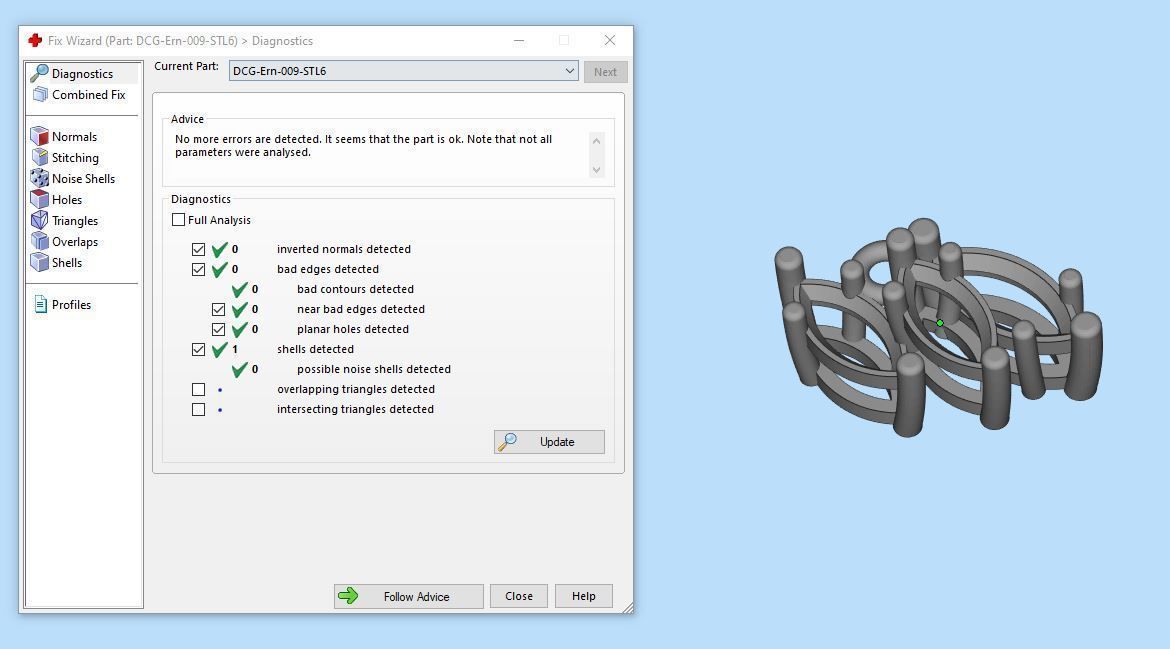
Task: Click the Noise Shells icon
Action: (x=40, y=178)
